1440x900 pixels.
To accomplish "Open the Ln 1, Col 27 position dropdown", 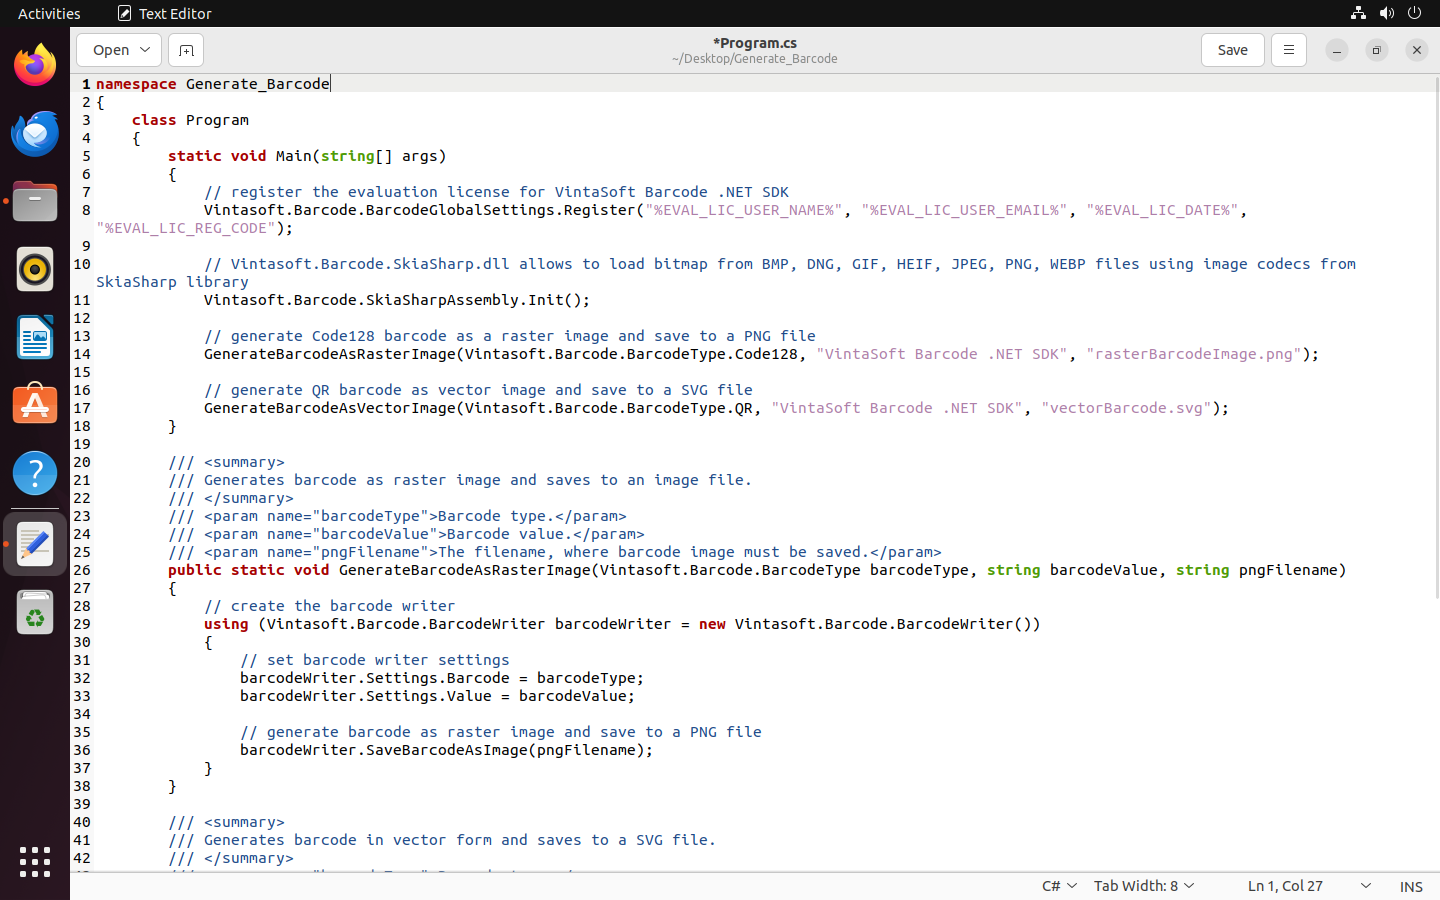I will [x=1308, y=886].
